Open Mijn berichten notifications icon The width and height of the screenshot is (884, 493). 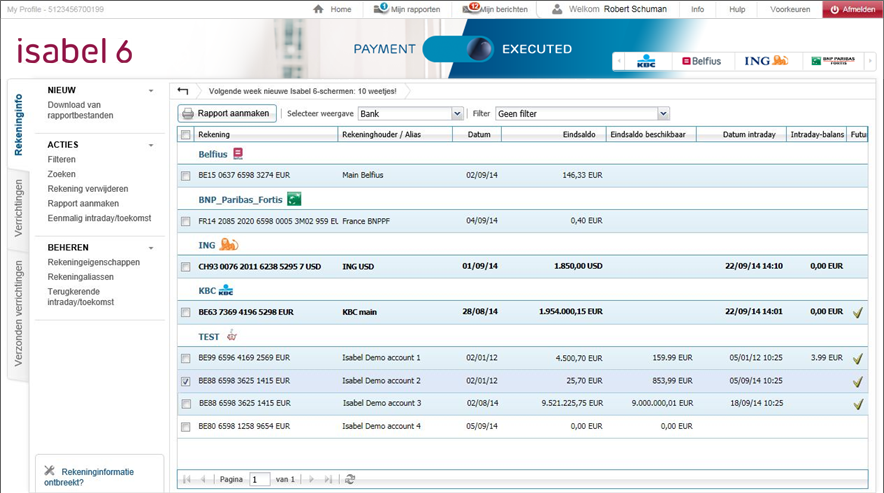pyautogui.click(x=471, y=9)
